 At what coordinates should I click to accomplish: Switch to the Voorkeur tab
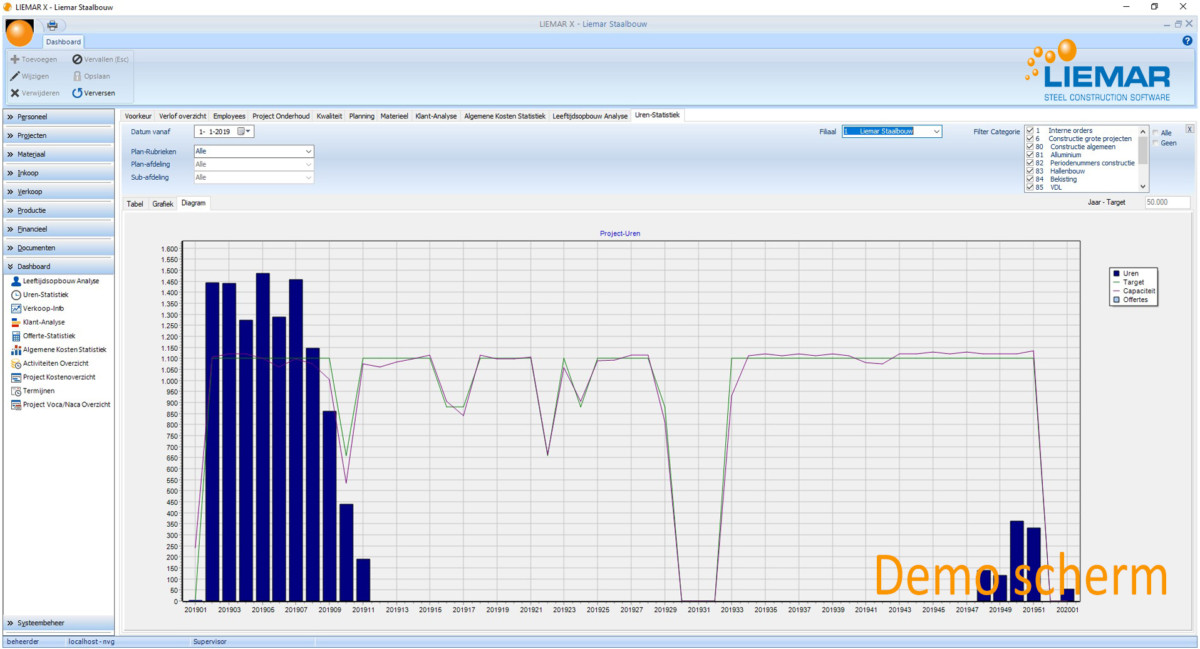pos(138,116)
